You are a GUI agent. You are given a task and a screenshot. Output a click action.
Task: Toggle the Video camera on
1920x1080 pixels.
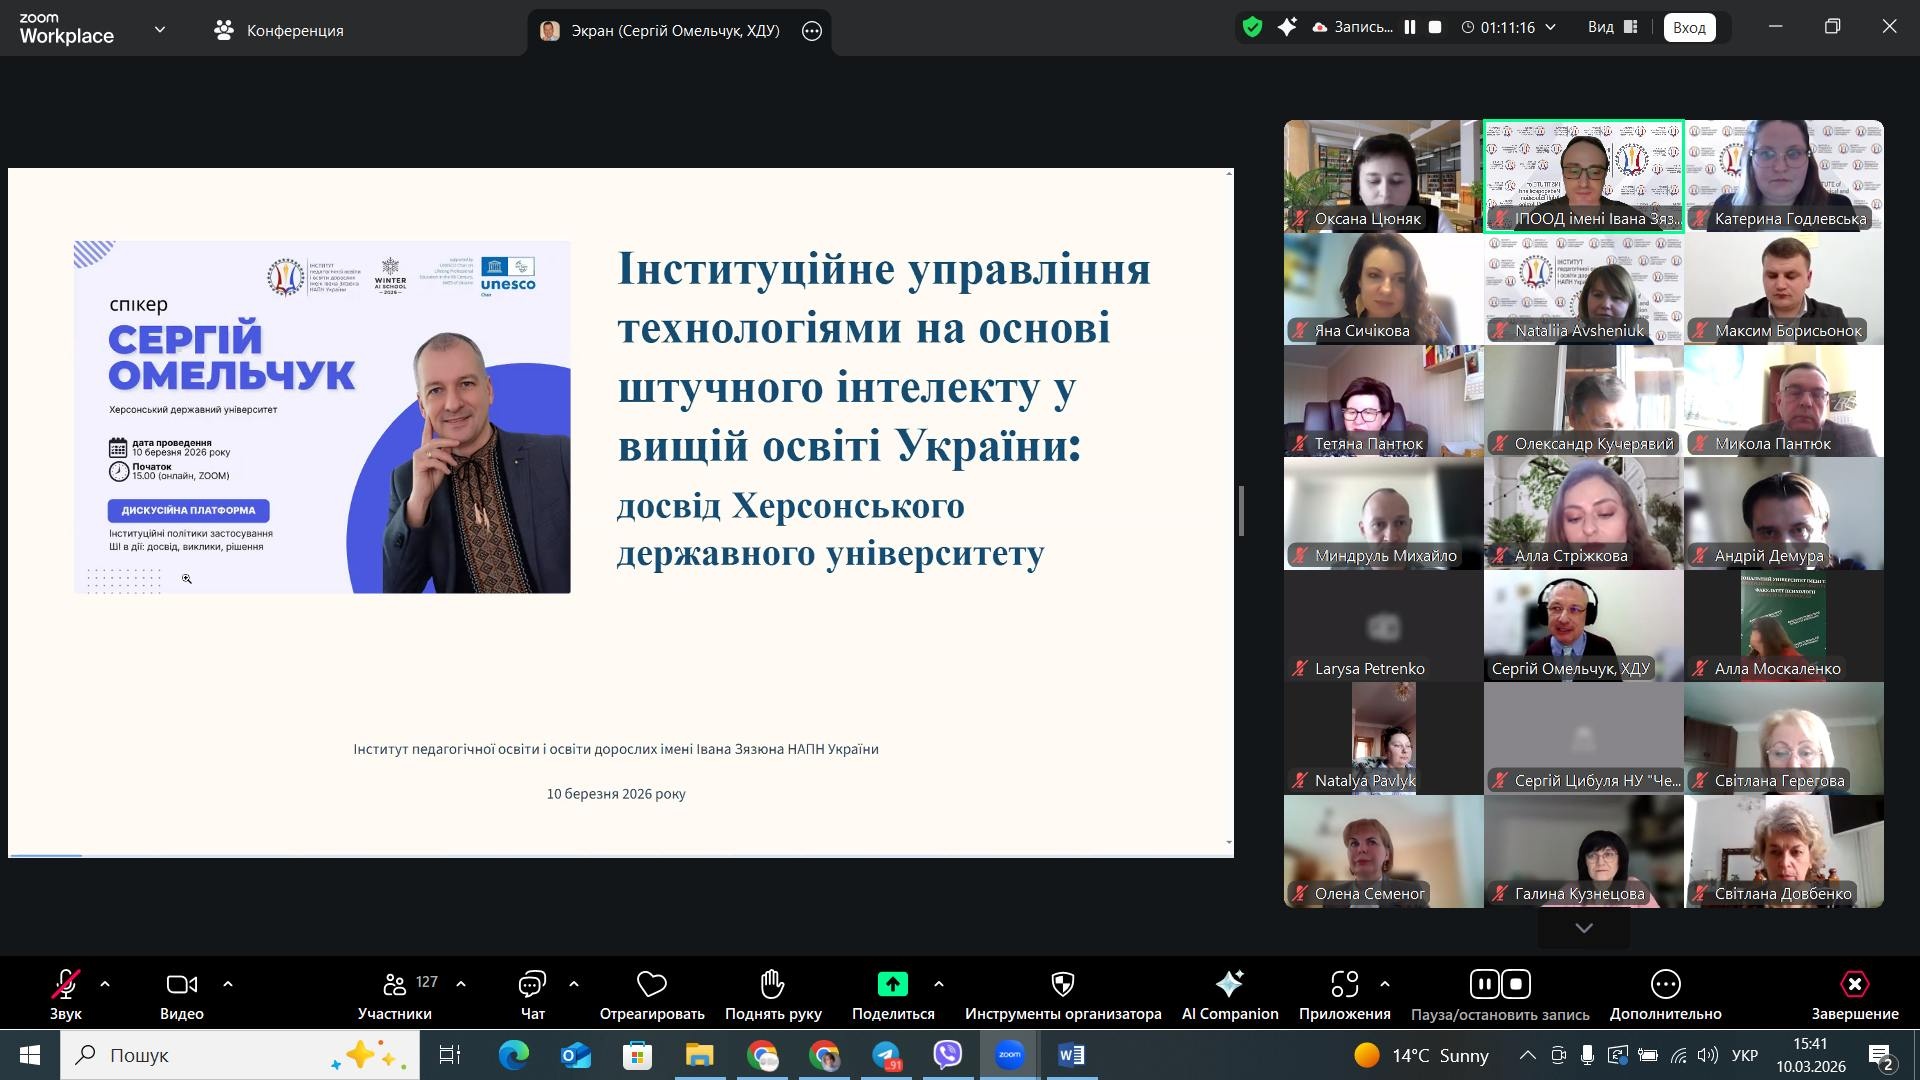181,985
